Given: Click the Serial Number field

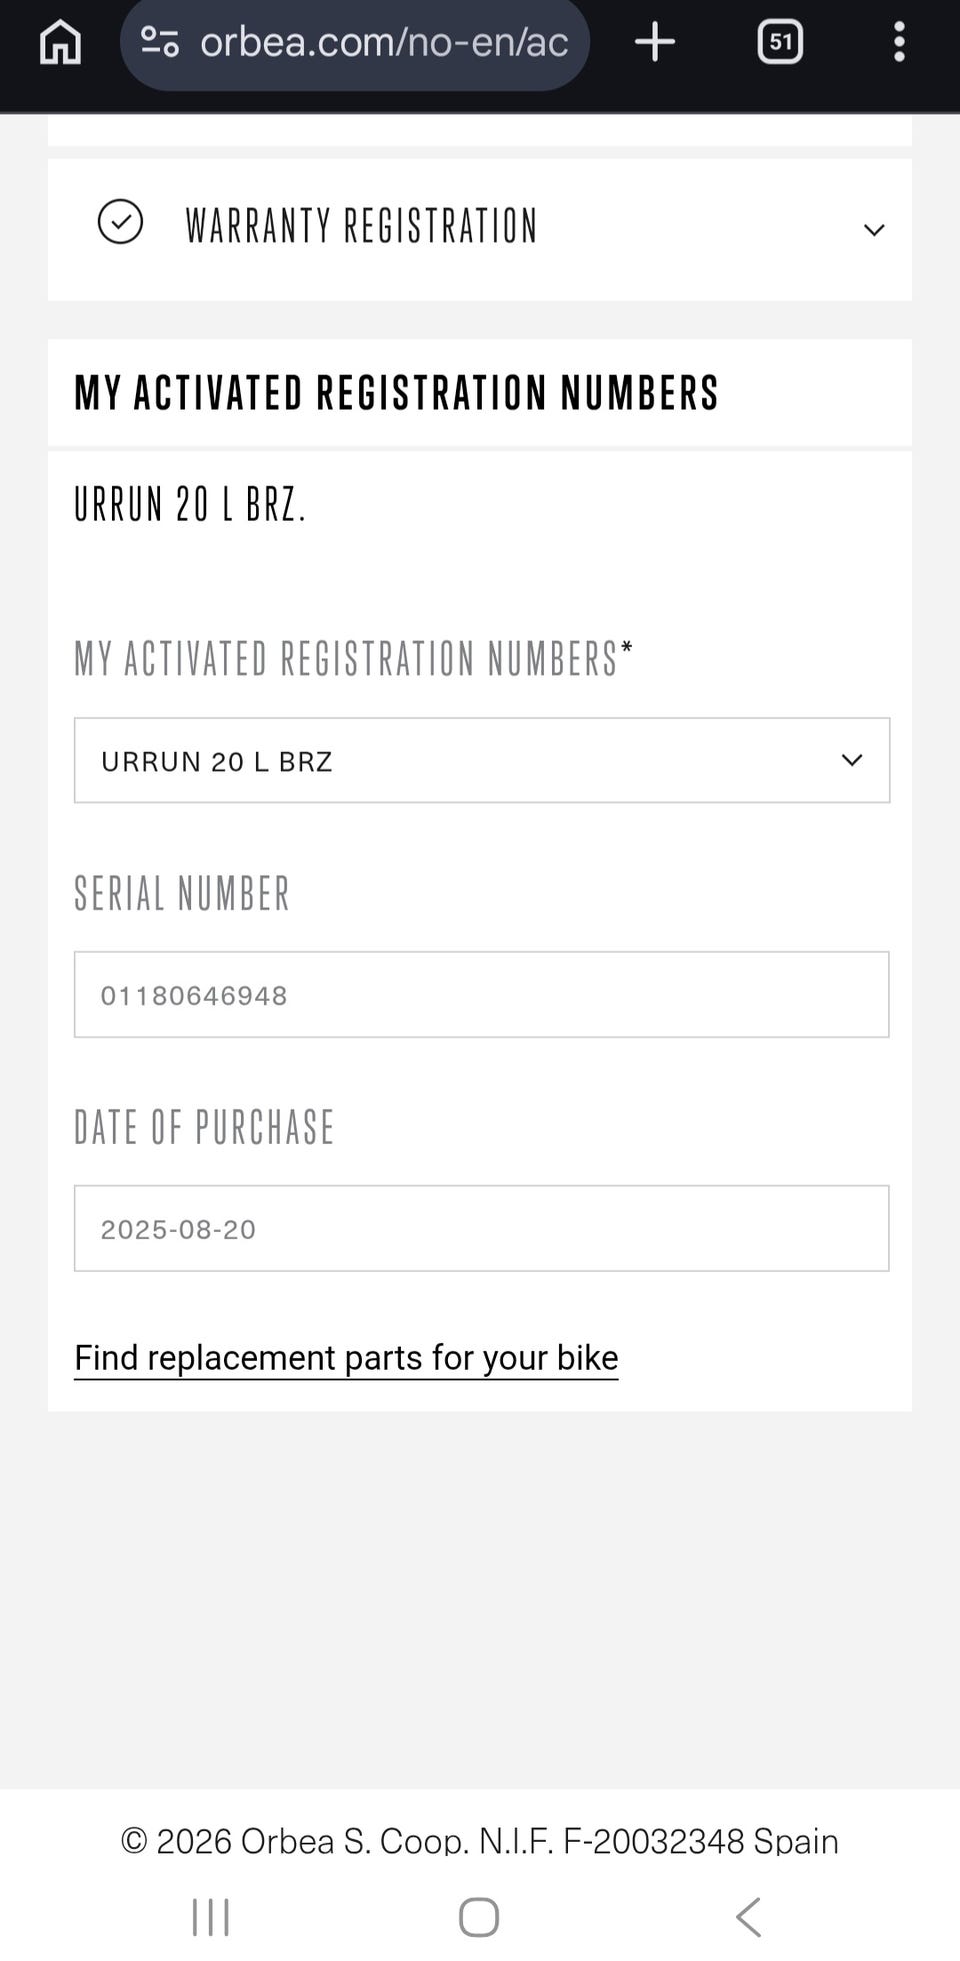Looking at the screenshot, I should [x=481, y=995].
